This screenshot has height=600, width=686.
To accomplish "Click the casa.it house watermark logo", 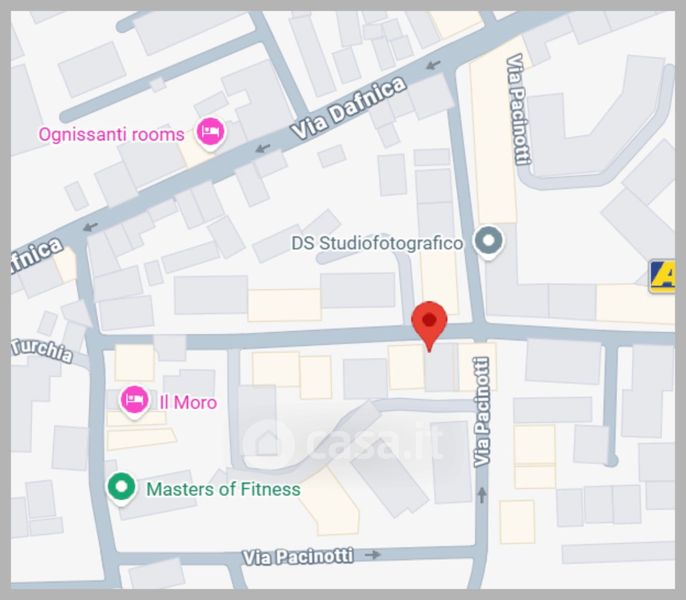I will 267,442.
